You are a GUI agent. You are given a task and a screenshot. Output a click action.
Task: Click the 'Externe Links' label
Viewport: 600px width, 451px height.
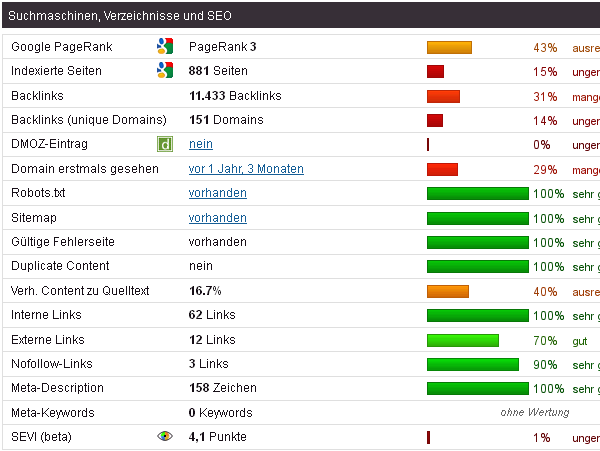tap(47, 340)
